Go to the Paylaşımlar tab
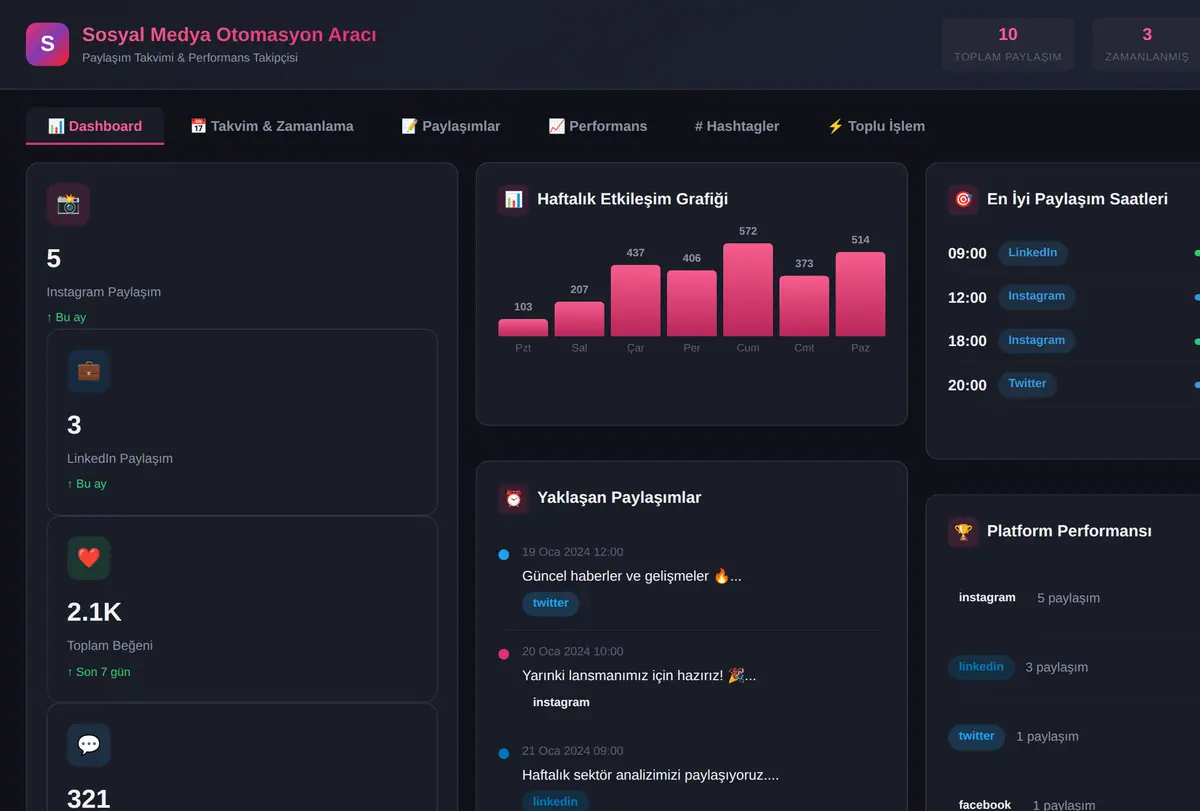1200x811 pixels. tap(451, 126)
